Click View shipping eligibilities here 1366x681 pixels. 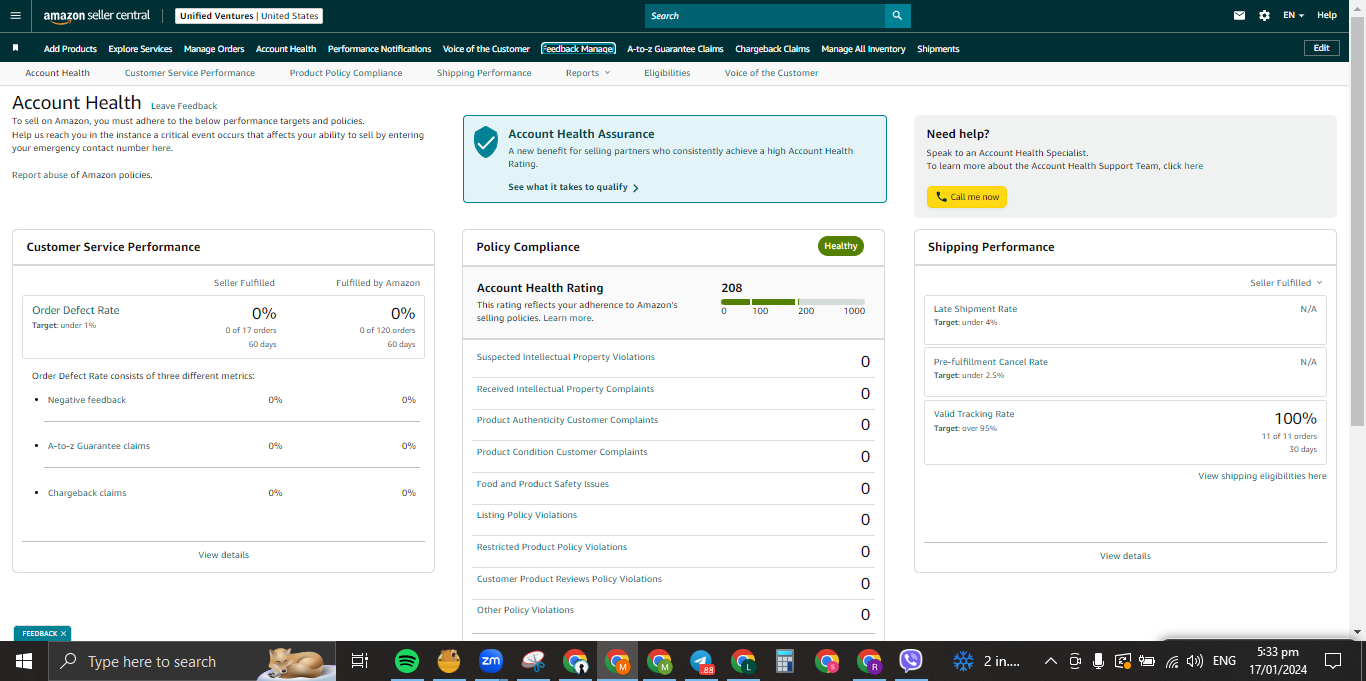pos(1262,476)
